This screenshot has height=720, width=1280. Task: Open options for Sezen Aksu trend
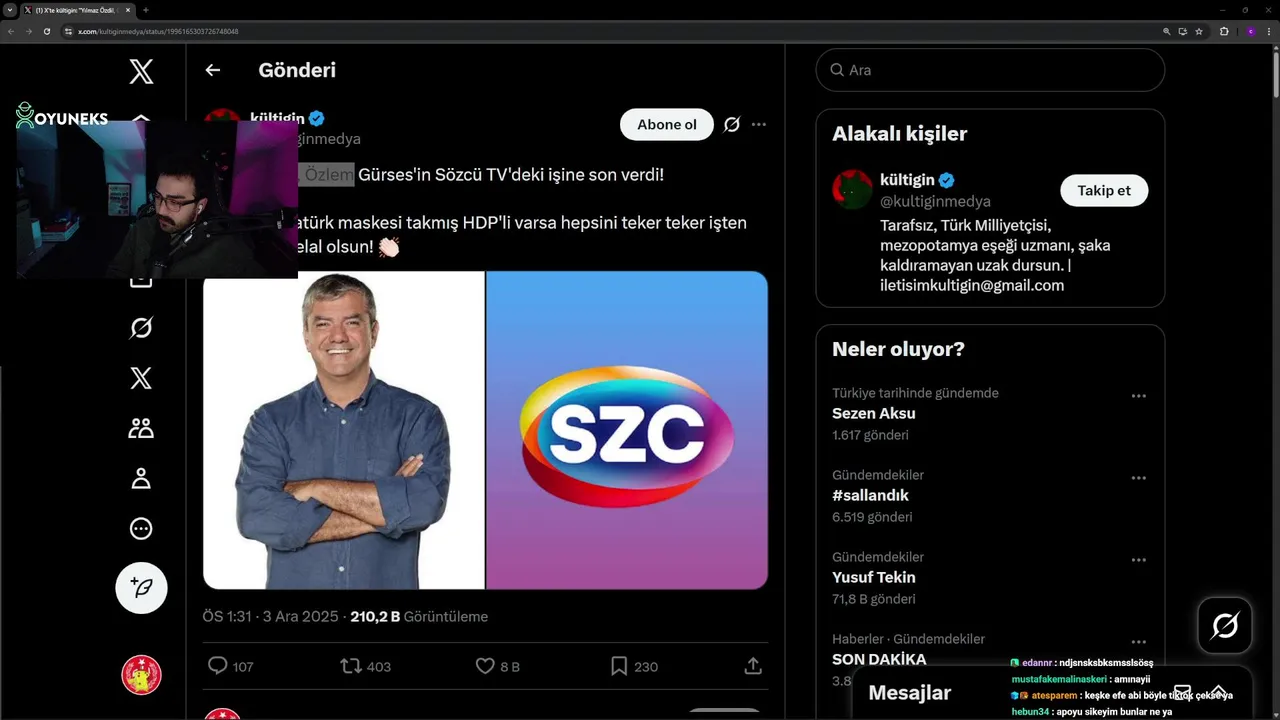1138,396
